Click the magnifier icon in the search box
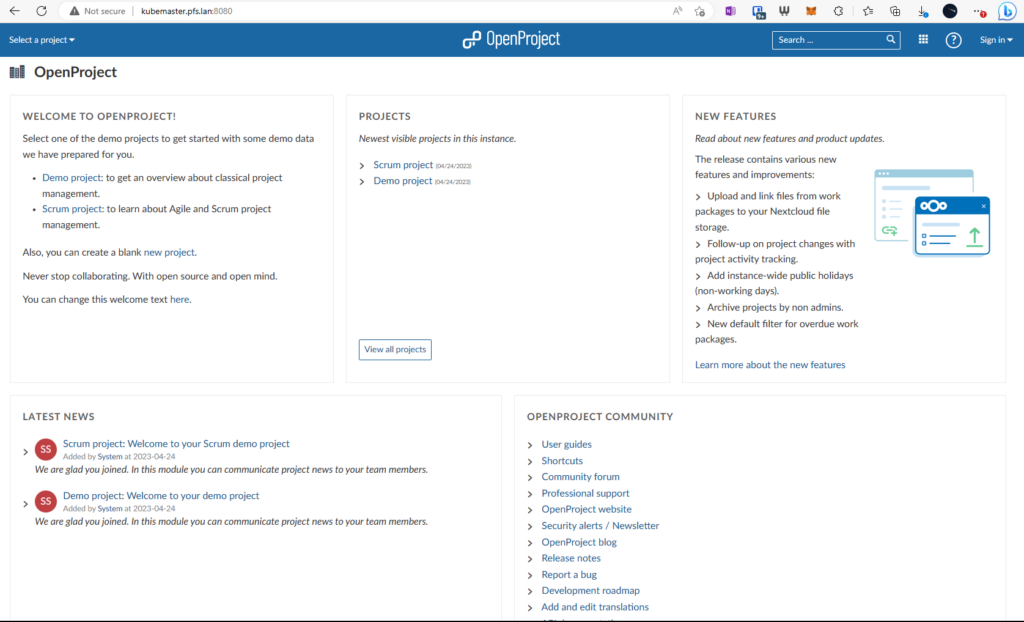 pos(890,40)
